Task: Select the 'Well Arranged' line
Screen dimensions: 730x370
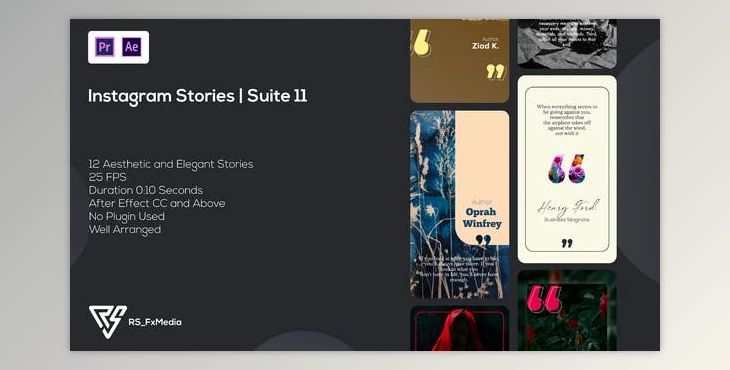Action: coord(125,229)
